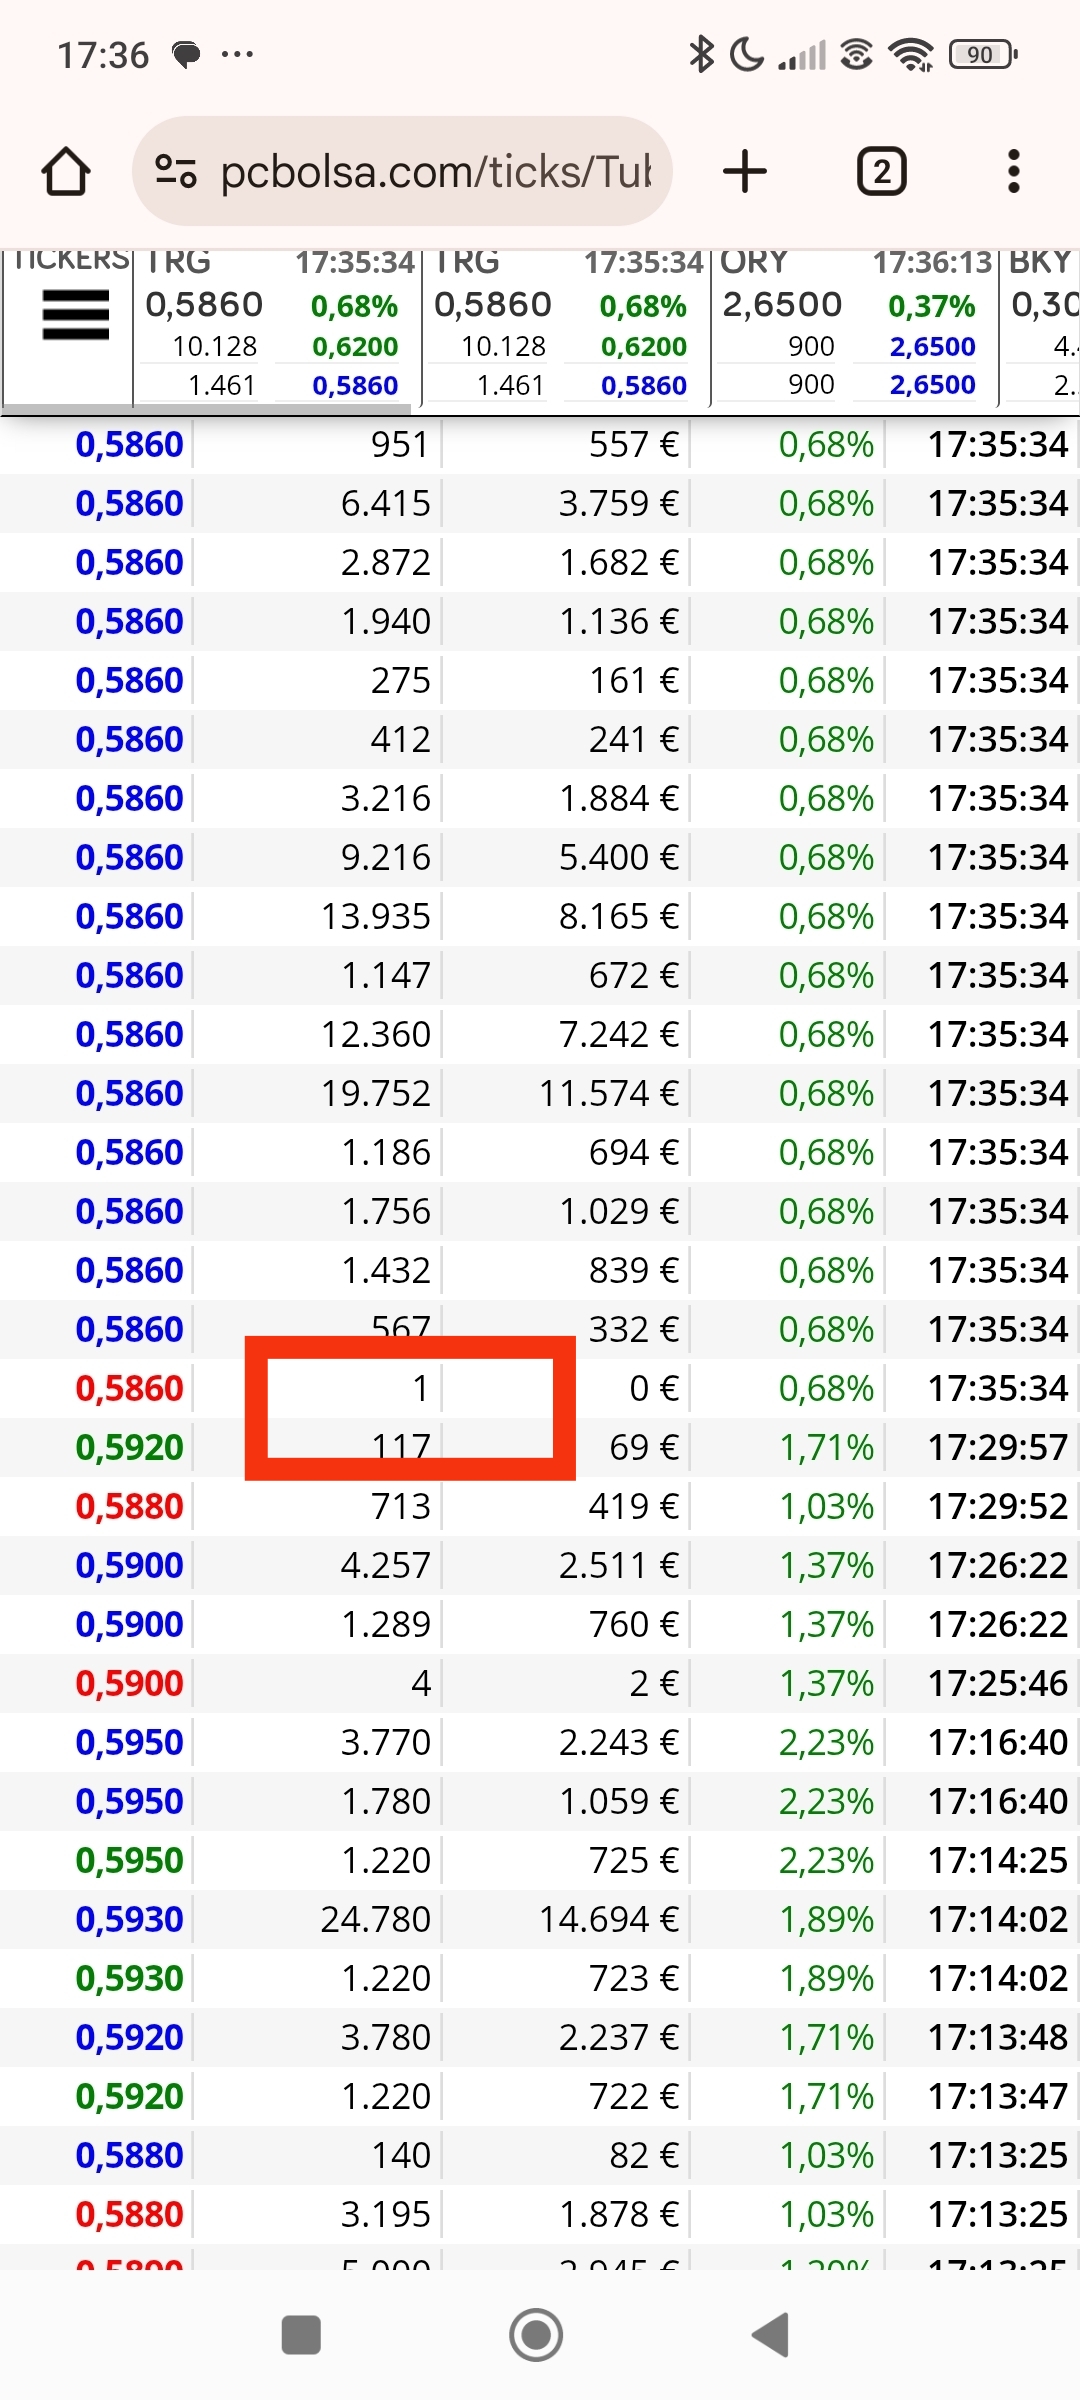This screenshot has height=2400, width=1080.
Task: Click the amount 8.165 €
Action: click(x=619, y=916)
